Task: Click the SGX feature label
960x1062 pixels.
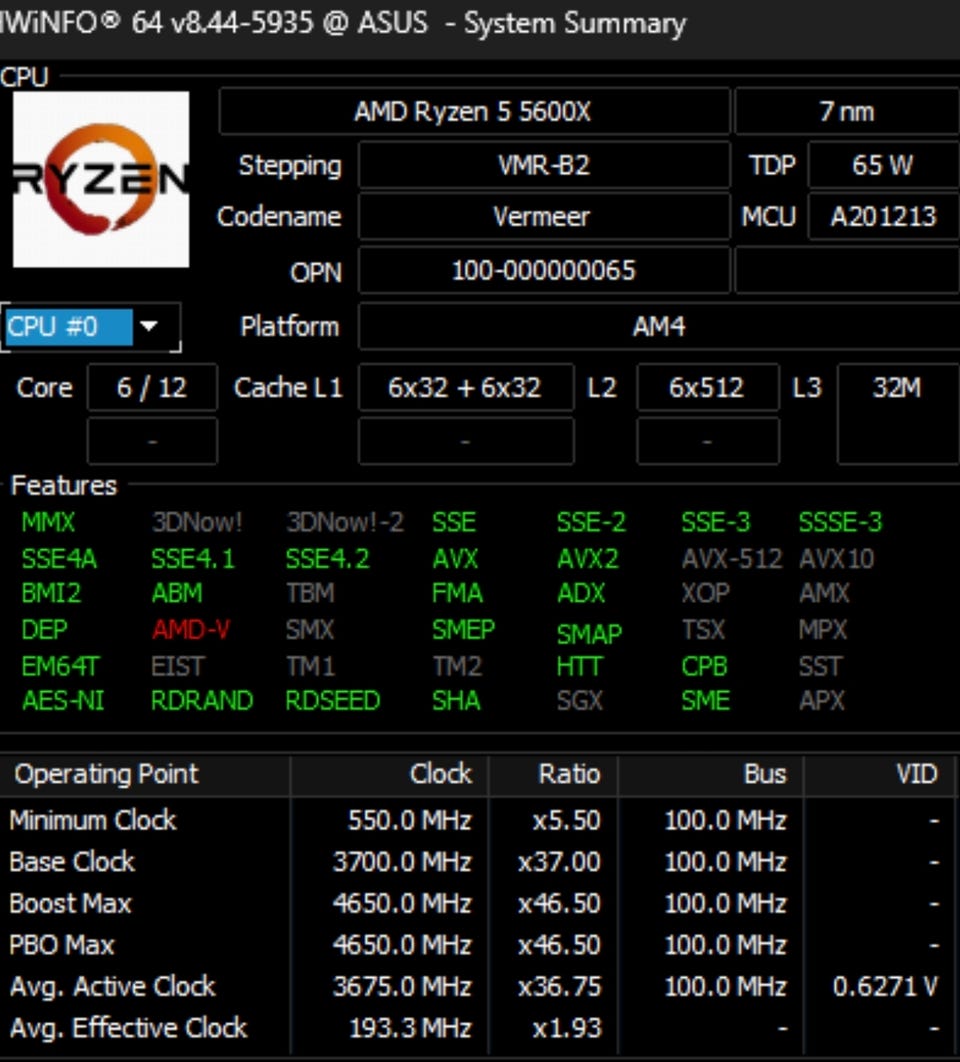Action: click(580, 700)
